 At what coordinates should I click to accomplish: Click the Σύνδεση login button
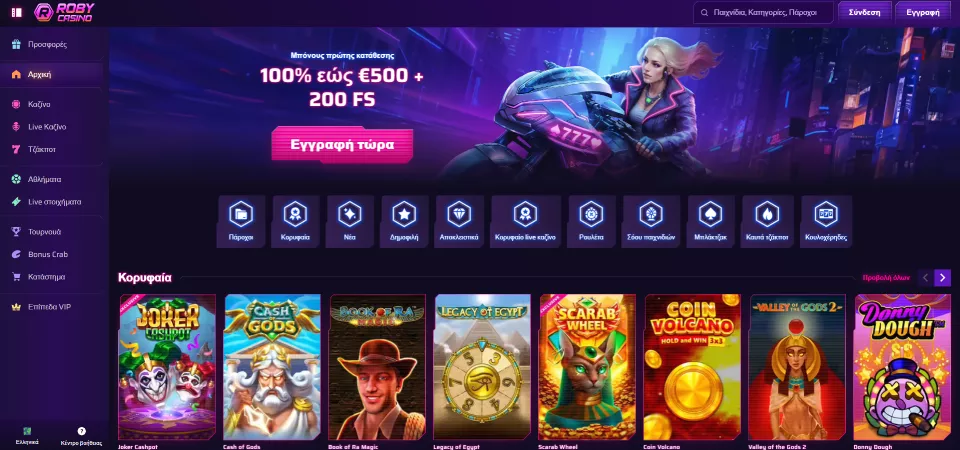coord(864,12)
